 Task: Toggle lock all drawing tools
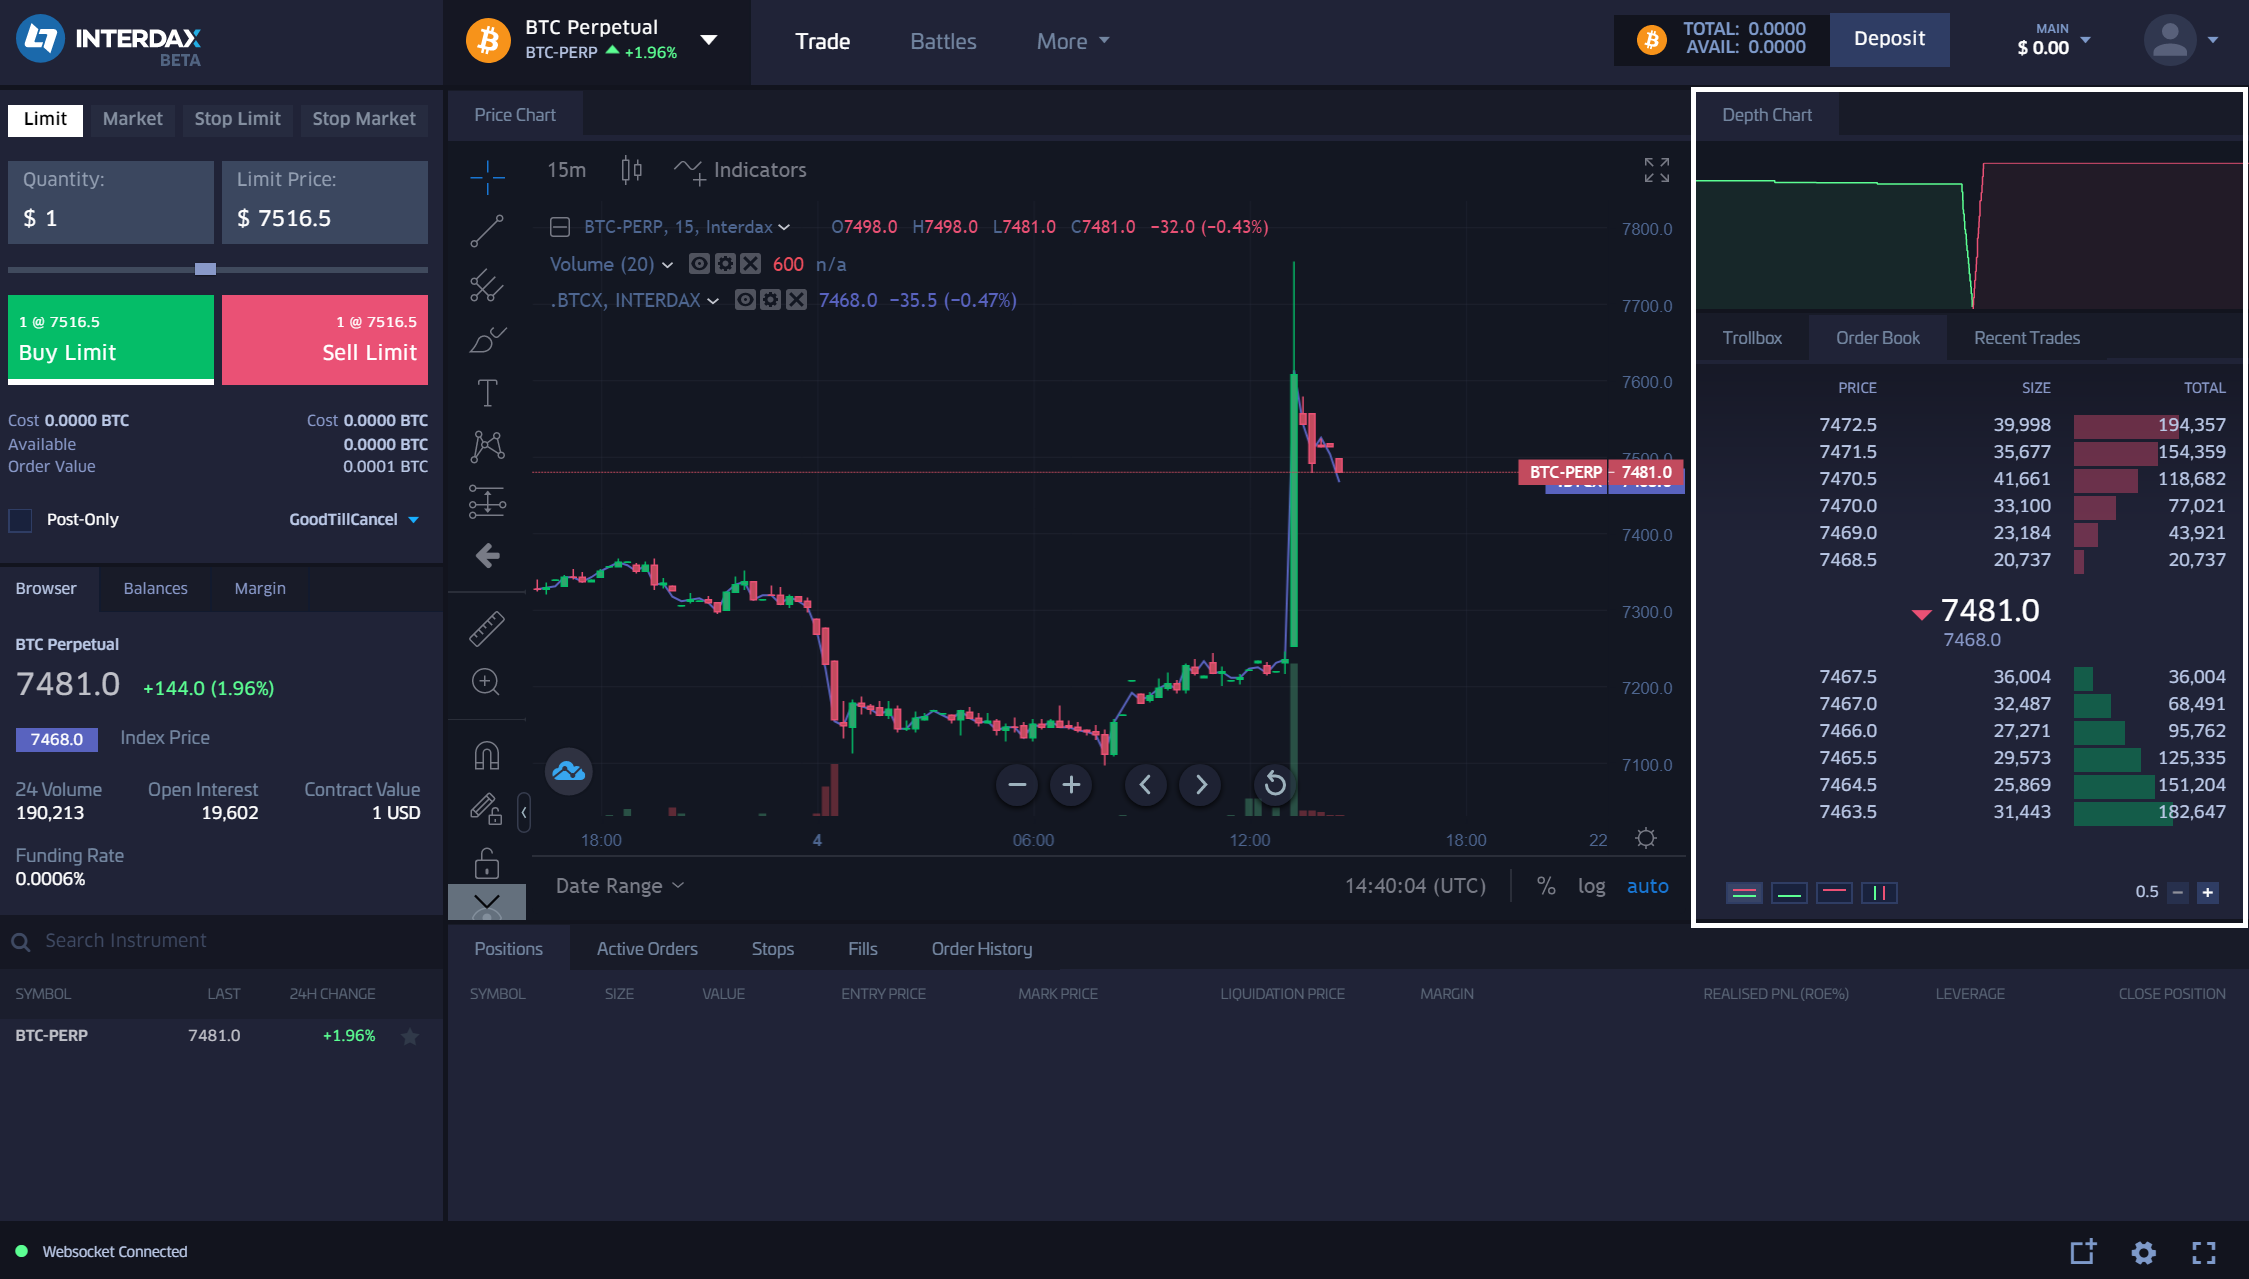click(x=487, y=862)
